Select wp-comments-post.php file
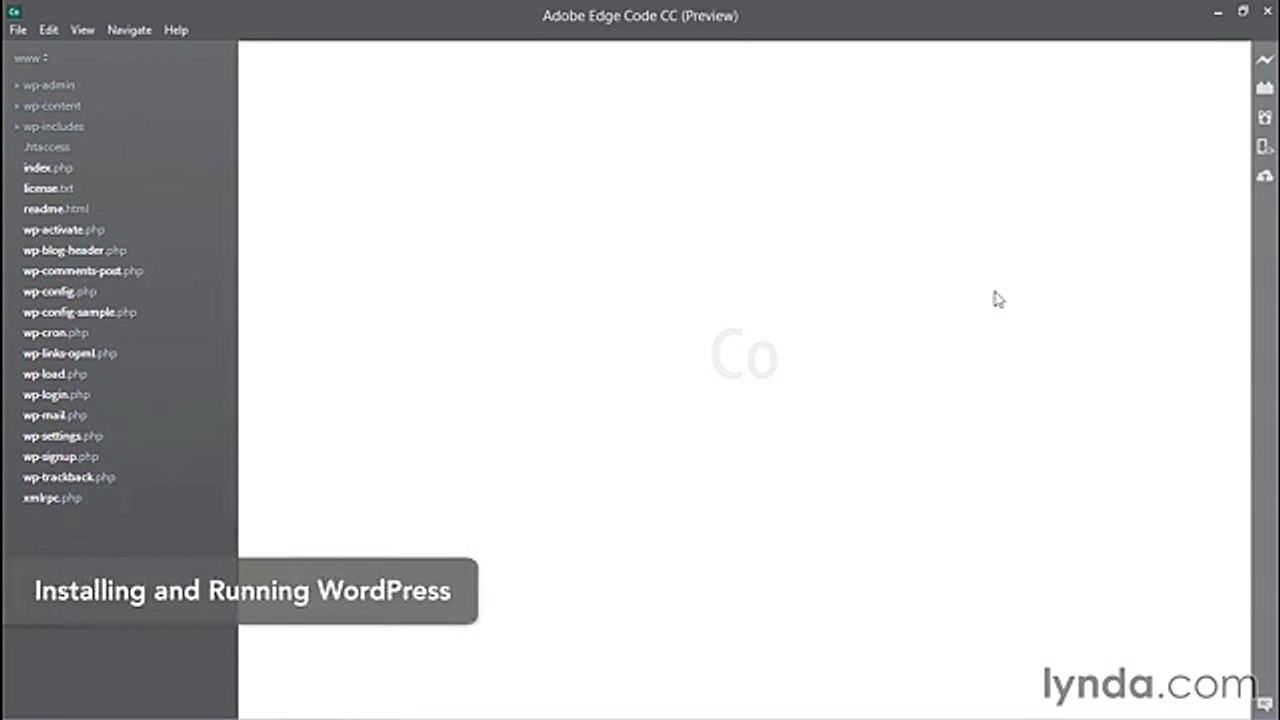 click(83, 271)
